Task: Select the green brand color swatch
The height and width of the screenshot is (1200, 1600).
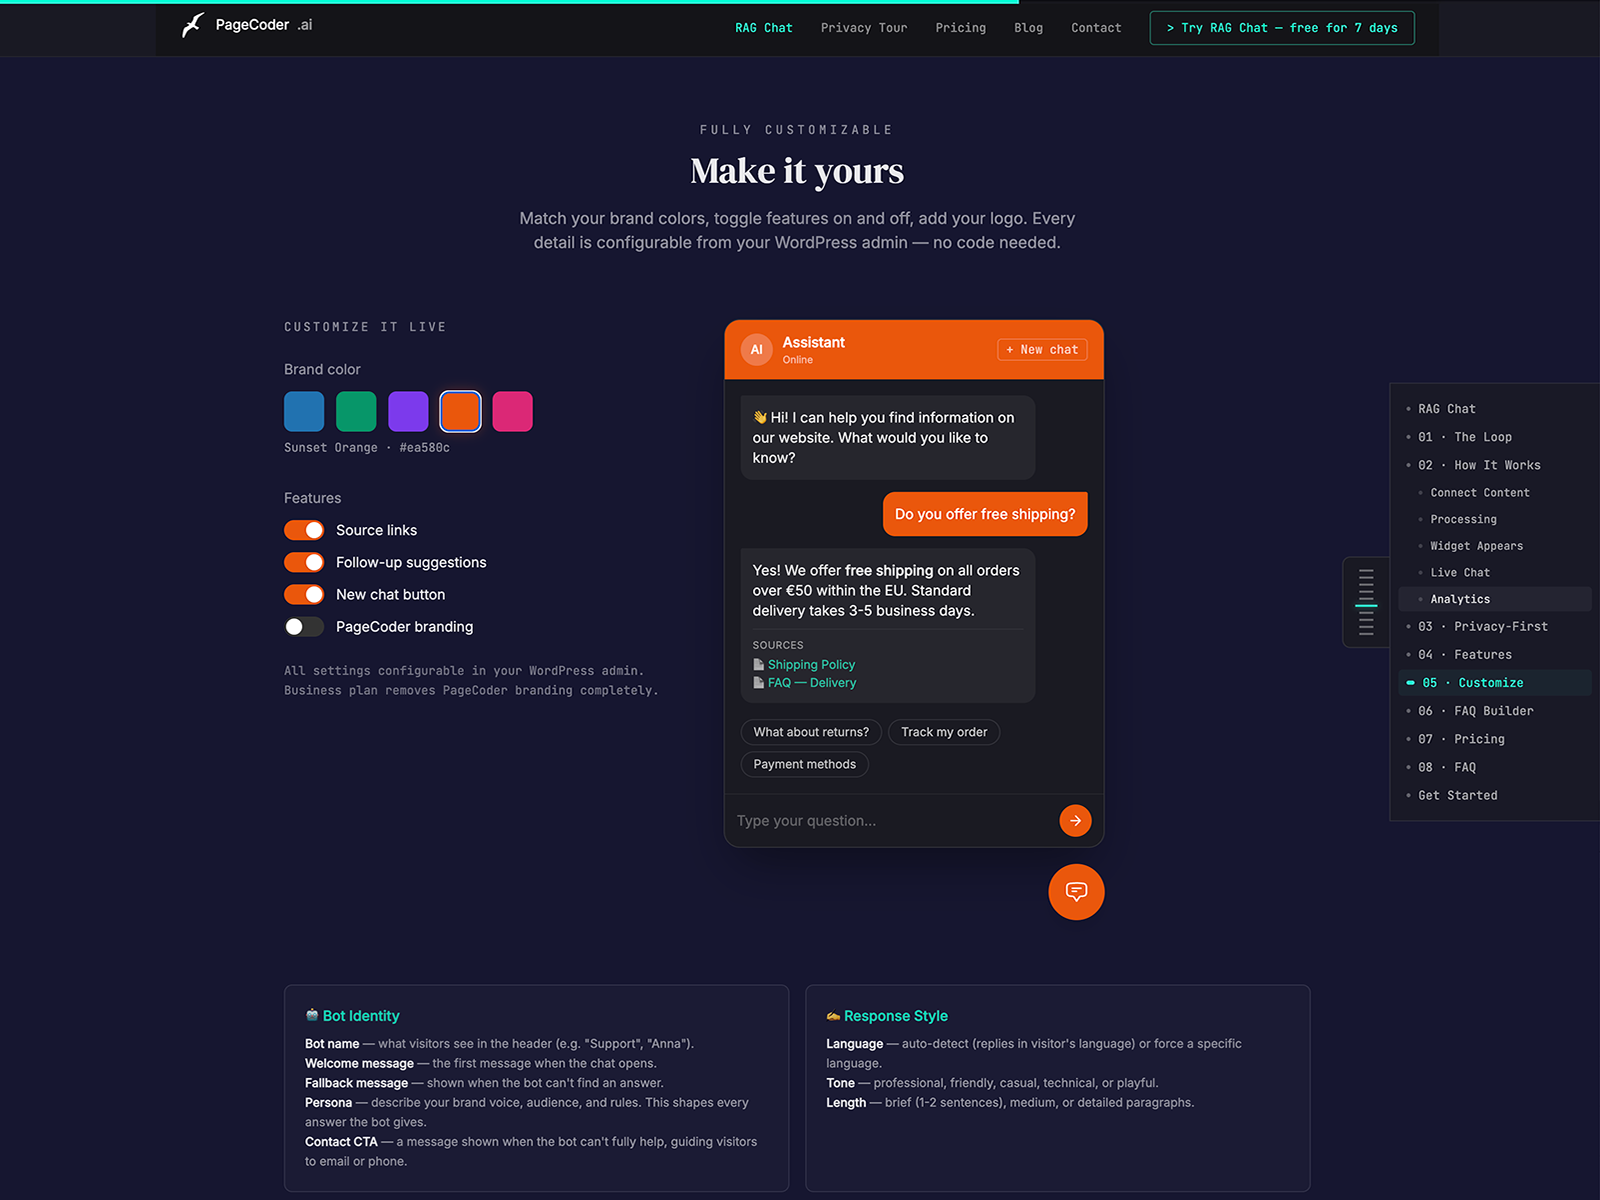Action: pyautogui.click(x=356, y=411)
